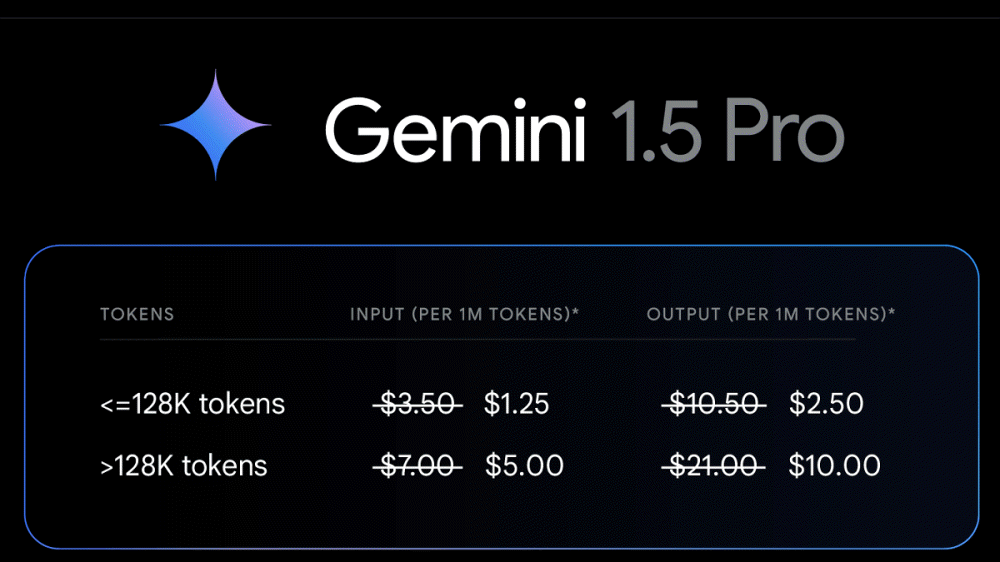1000x562 pixels.
Task: Click the divider line under table headers
Action: [478, 340]
